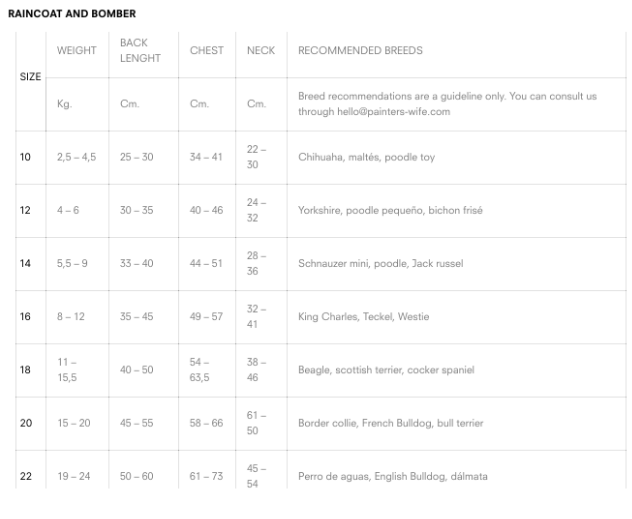Click the WEIGHT column header
Screen dimensions: 632x519
click(x=77, y=50)
